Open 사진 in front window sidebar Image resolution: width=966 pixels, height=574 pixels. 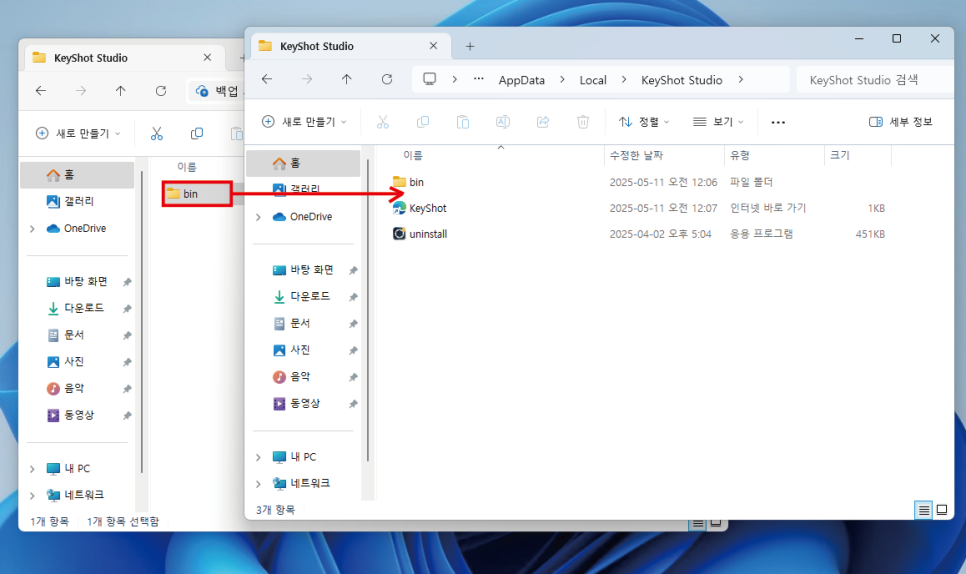point(291,350)
